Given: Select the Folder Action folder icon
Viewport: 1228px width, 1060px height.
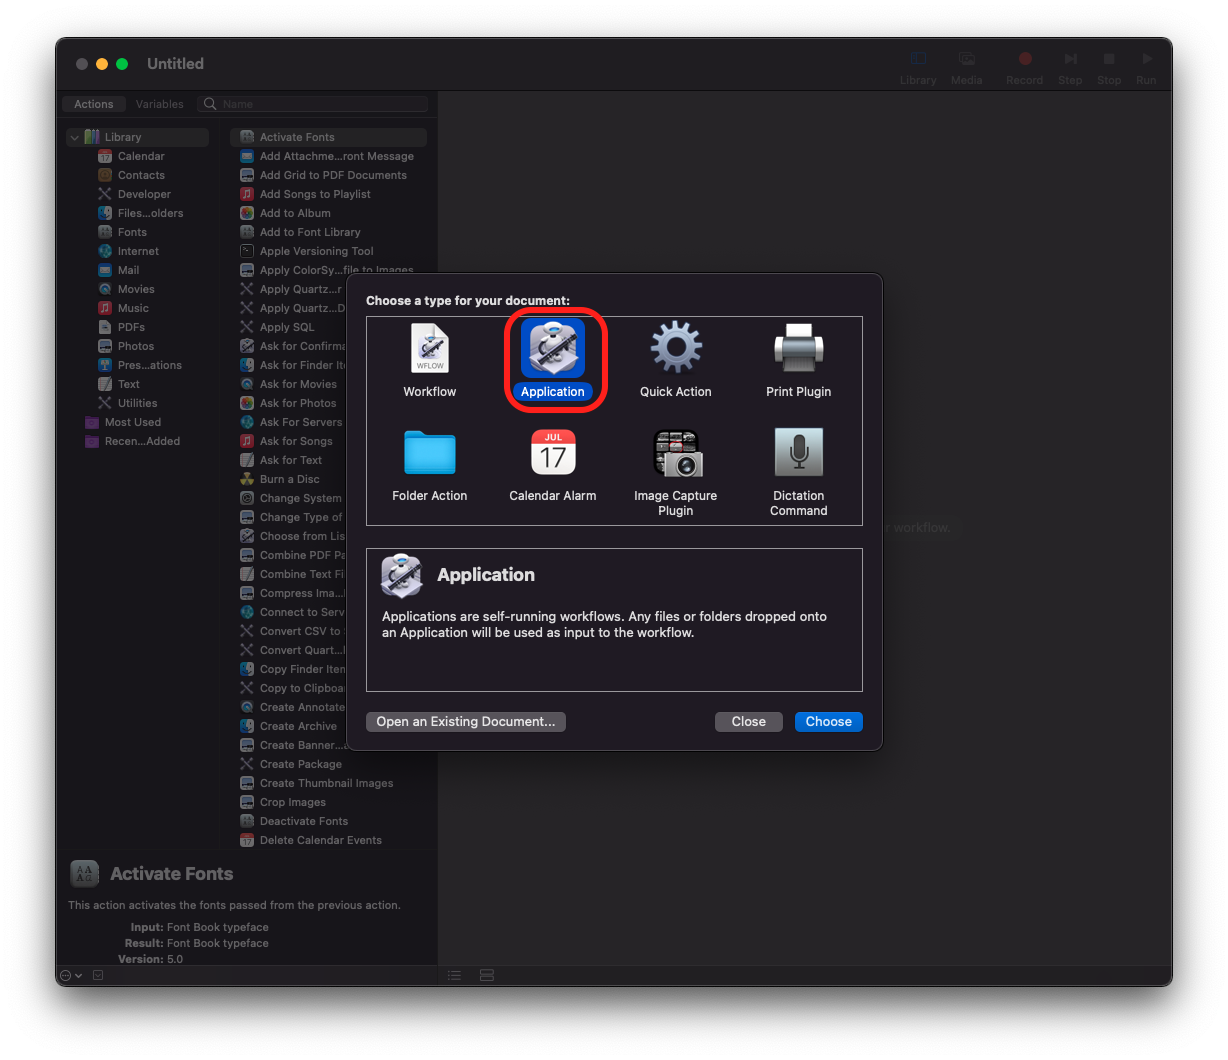Looking at the screenshot, I should [x=430, y=452].
